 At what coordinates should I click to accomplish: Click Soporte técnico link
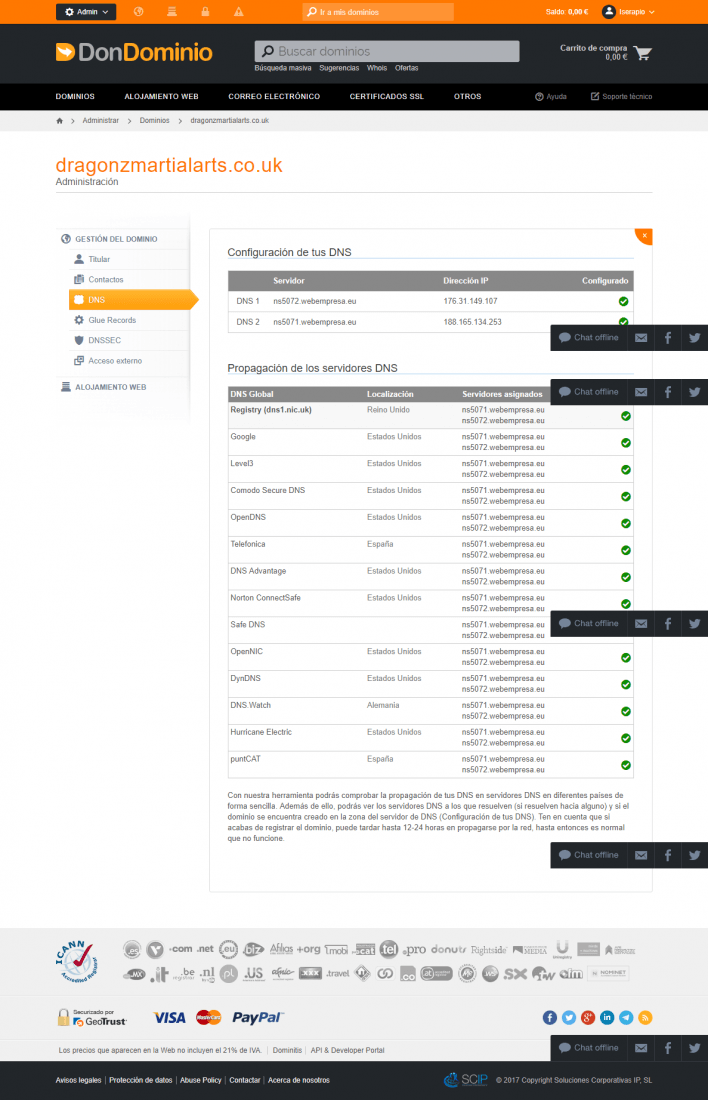pyautogui.click(x=622, y=97)
